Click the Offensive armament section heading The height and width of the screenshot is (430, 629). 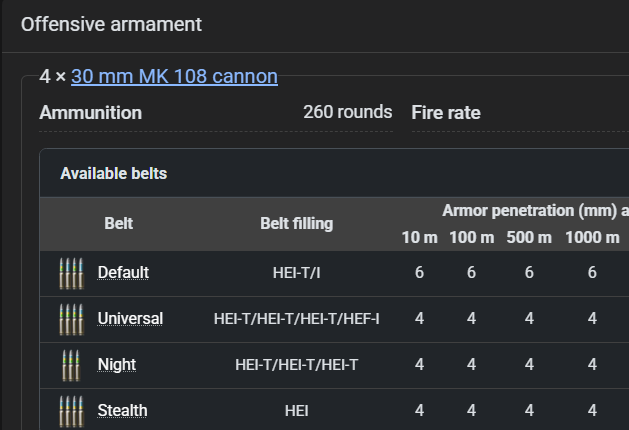[111, 24]
